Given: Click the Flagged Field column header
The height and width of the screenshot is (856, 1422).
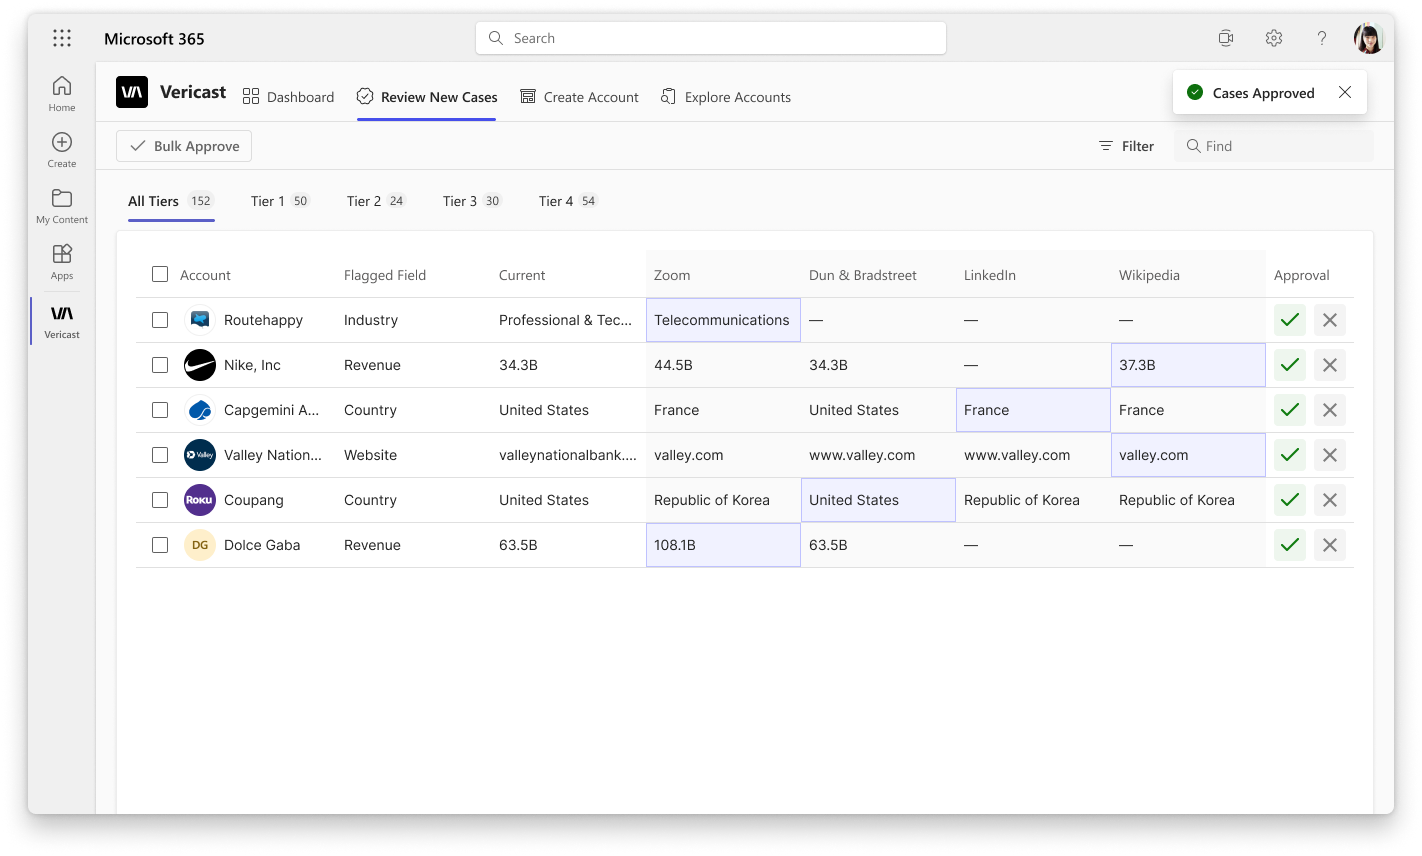Looking at the screenshot, I should pyautogui.click(x=385, y=275).
